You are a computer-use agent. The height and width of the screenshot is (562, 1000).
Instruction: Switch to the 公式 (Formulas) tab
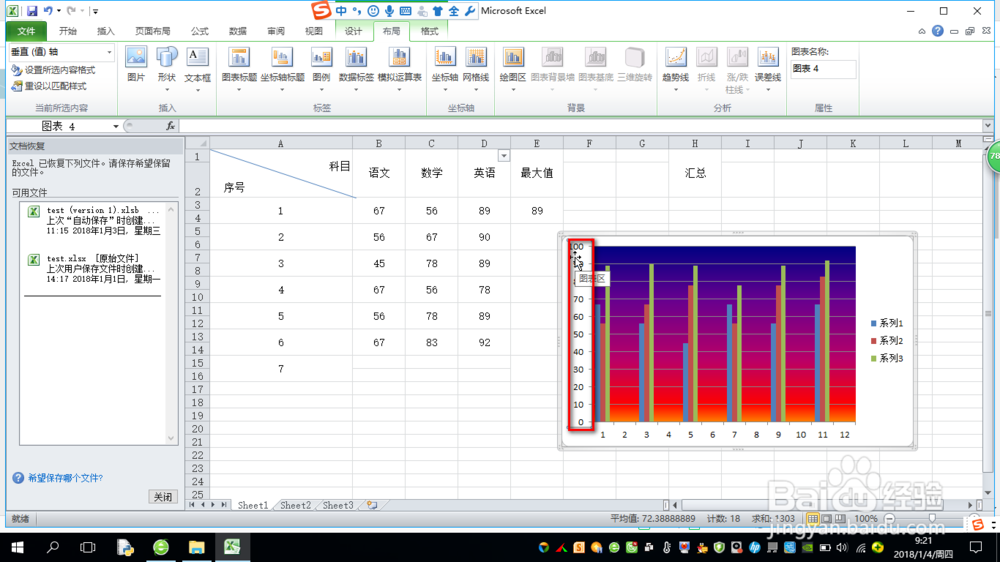(200, 31)
